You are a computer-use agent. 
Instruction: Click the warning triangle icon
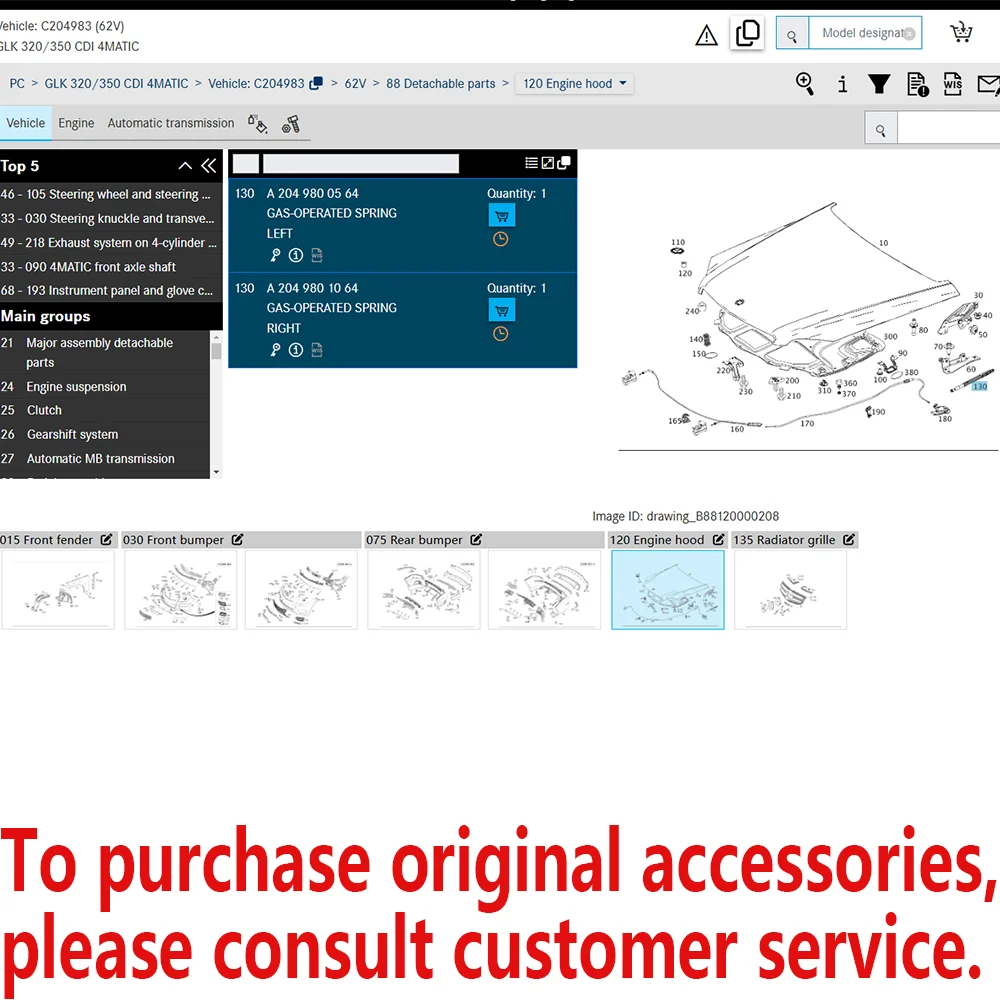point(706,34)
